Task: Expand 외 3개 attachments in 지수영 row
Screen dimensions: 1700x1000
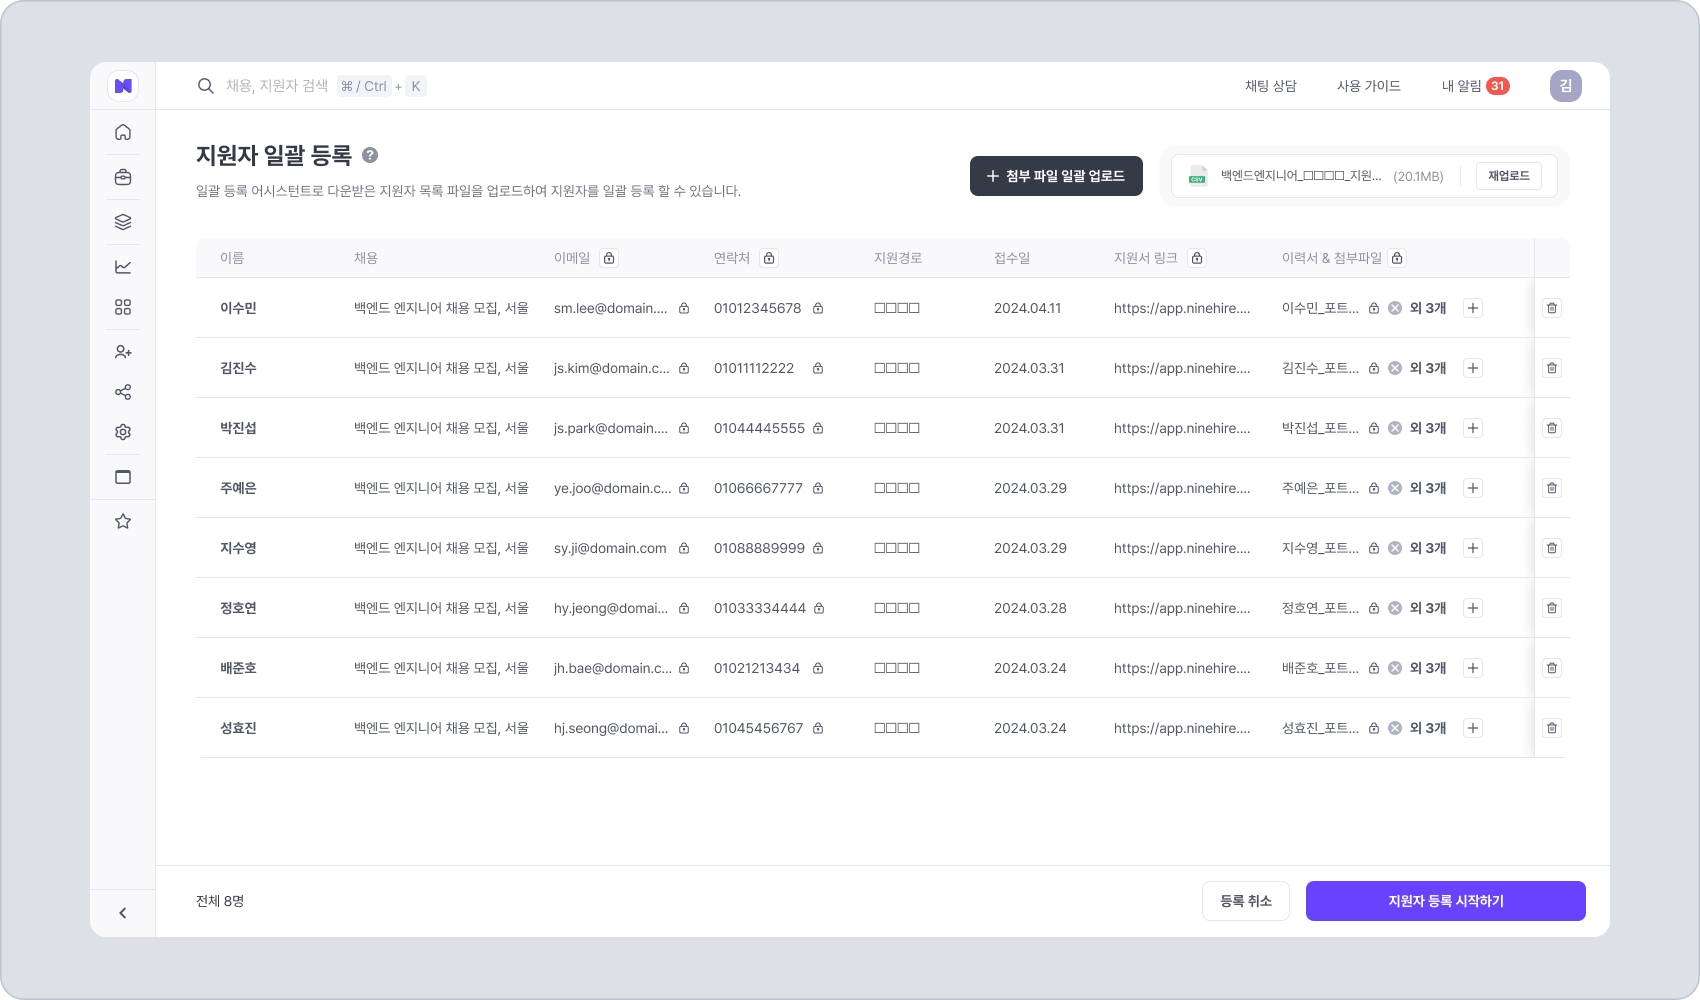Action: click(1428, 548)
